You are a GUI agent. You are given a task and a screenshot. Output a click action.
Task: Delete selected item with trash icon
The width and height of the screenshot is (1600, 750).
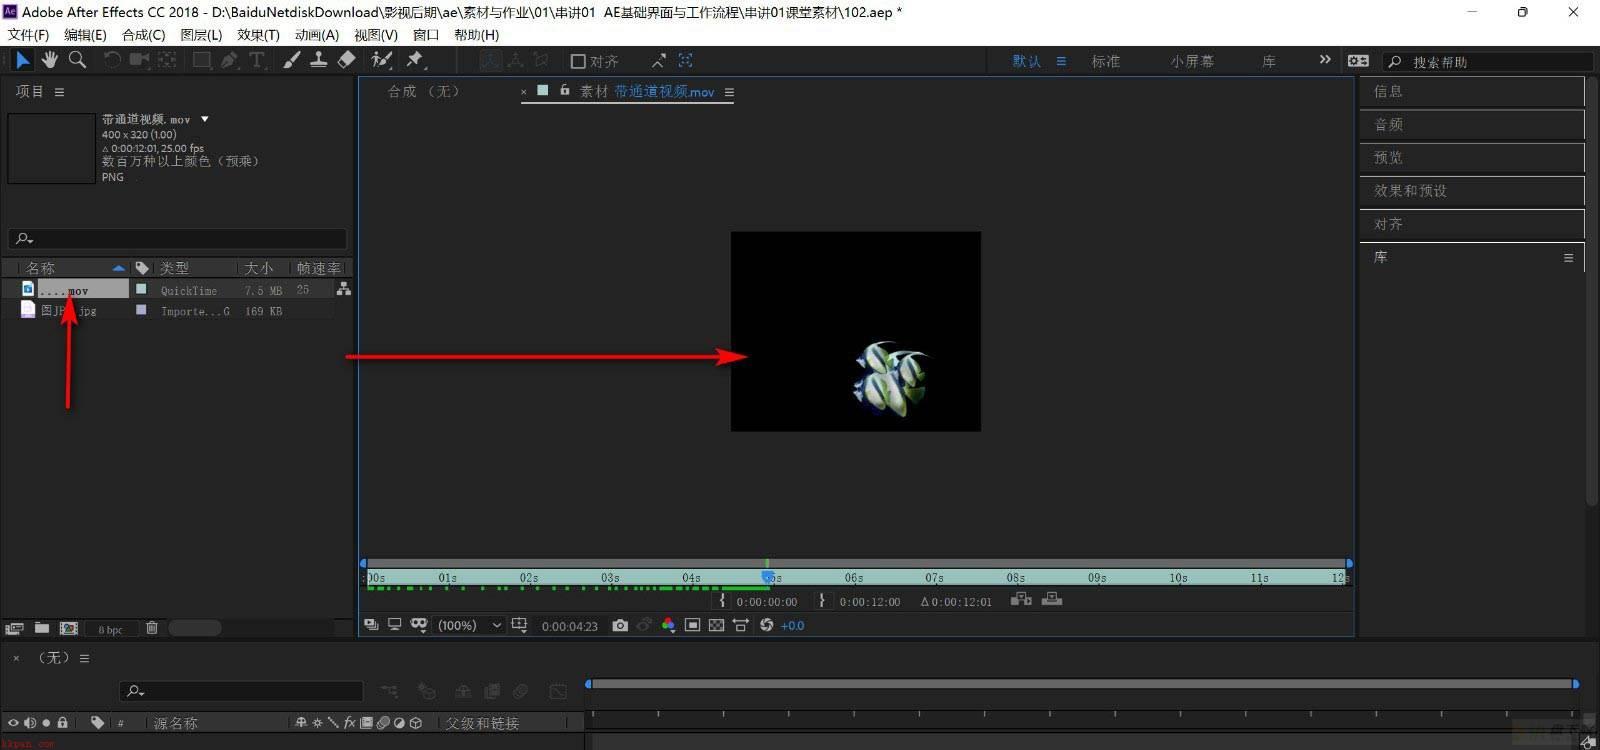[152, 628]
